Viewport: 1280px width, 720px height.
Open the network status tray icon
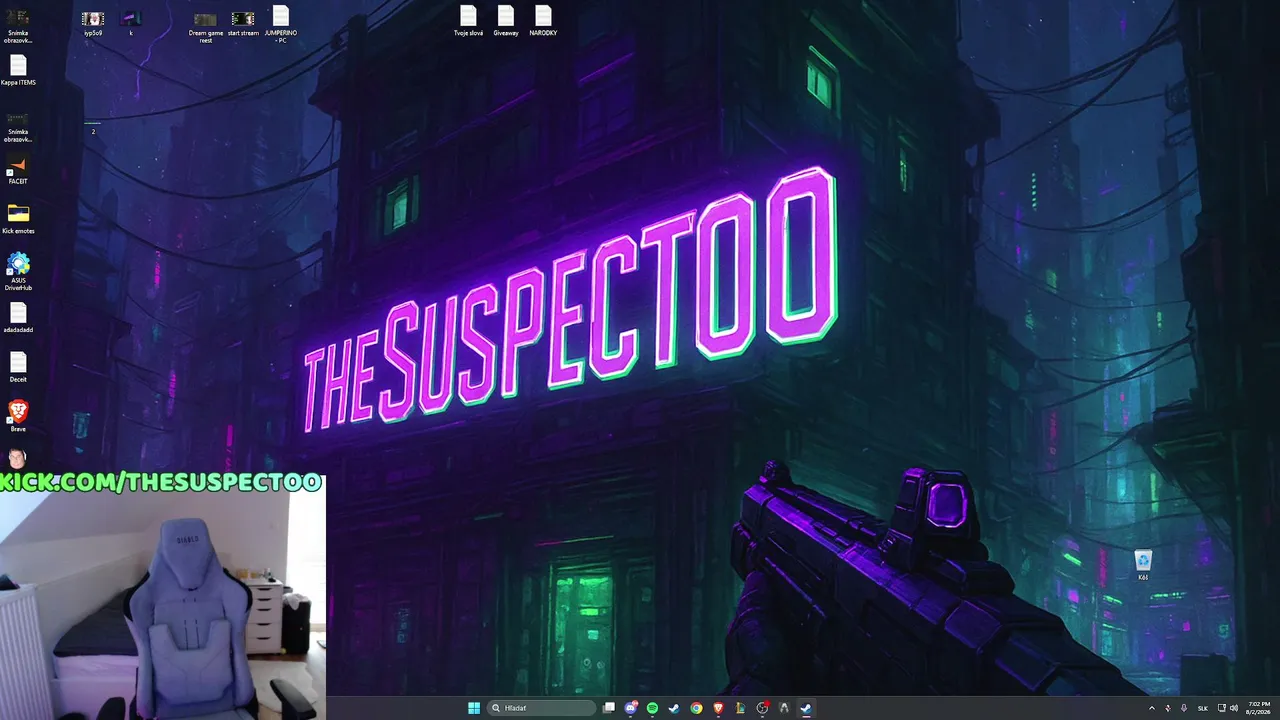(x=1221, y=708)
